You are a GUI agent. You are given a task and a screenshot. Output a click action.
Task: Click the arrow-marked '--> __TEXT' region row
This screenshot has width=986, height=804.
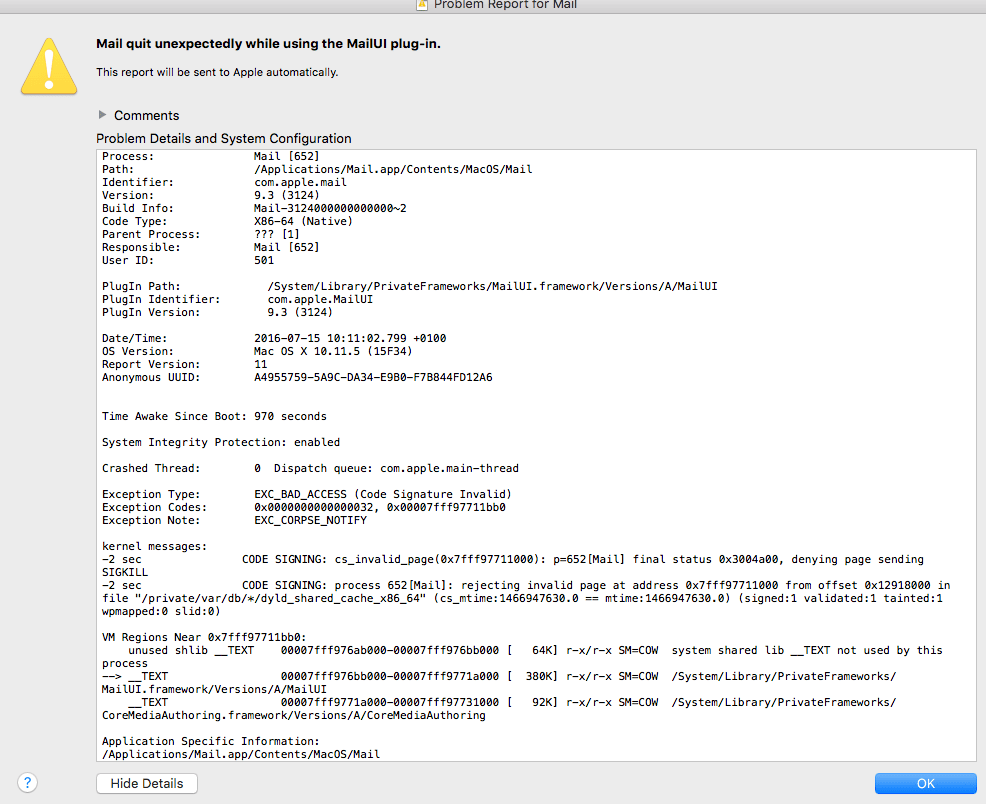[x=499, y=676]
